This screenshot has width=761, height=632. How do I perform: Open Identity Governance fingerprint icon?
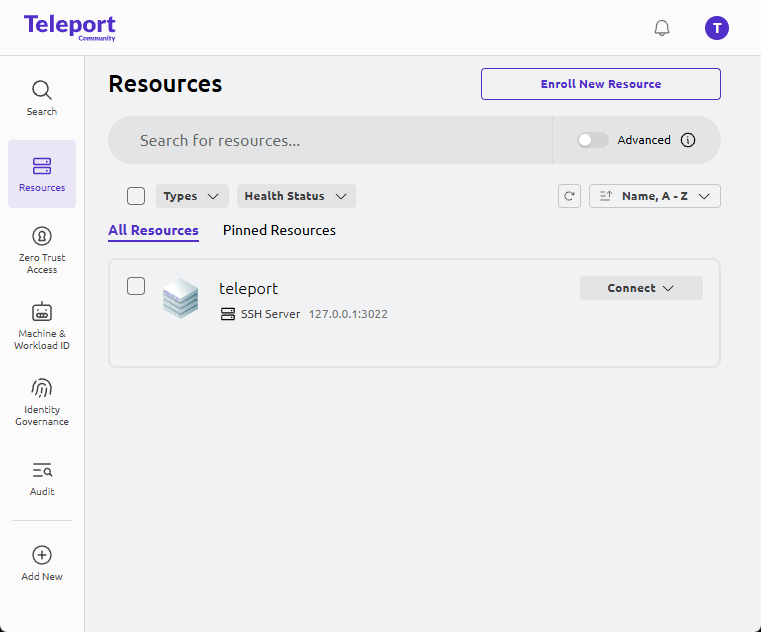point(42,389)
